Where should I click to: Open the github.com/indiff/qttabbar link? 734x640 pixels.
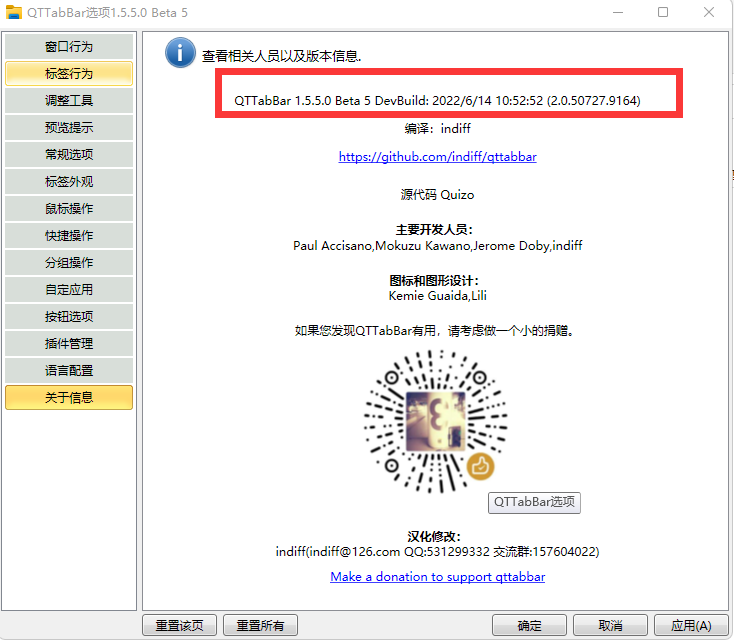click(437, 156)
